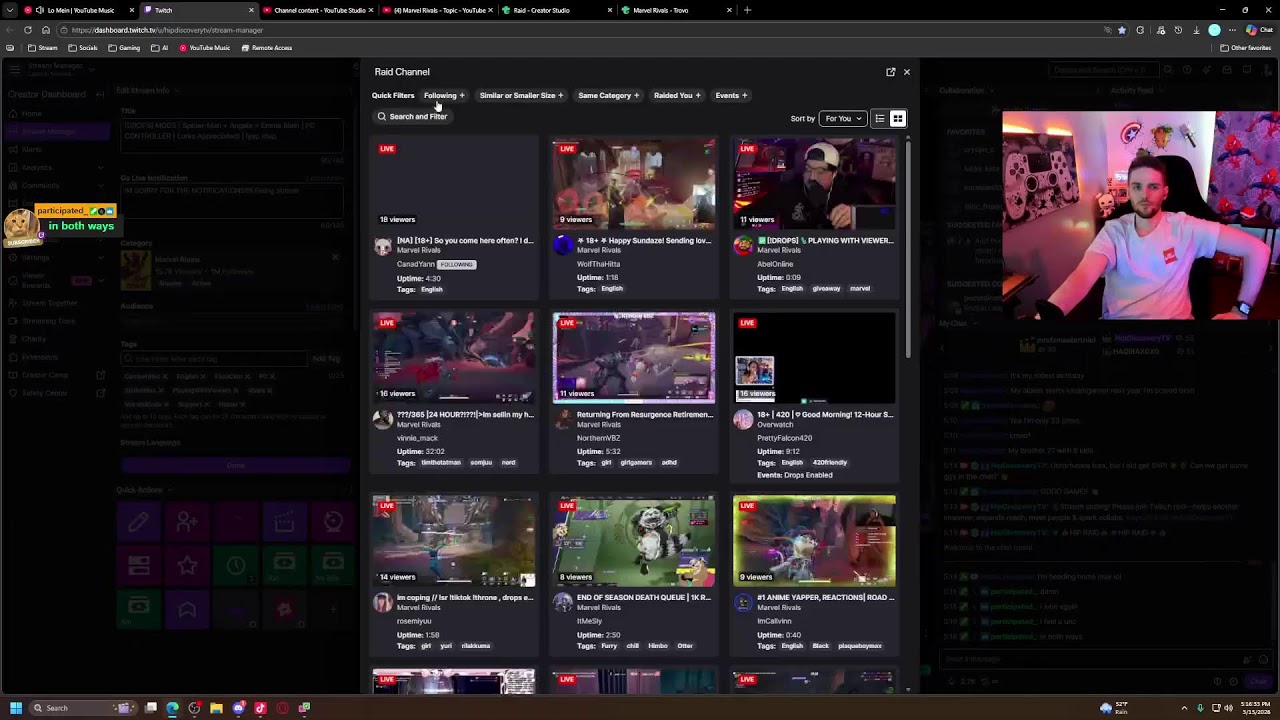Select rosemiyuu's stream thumbnail
The width and height of the screenshot is (1280, 720).
[454, 541]
